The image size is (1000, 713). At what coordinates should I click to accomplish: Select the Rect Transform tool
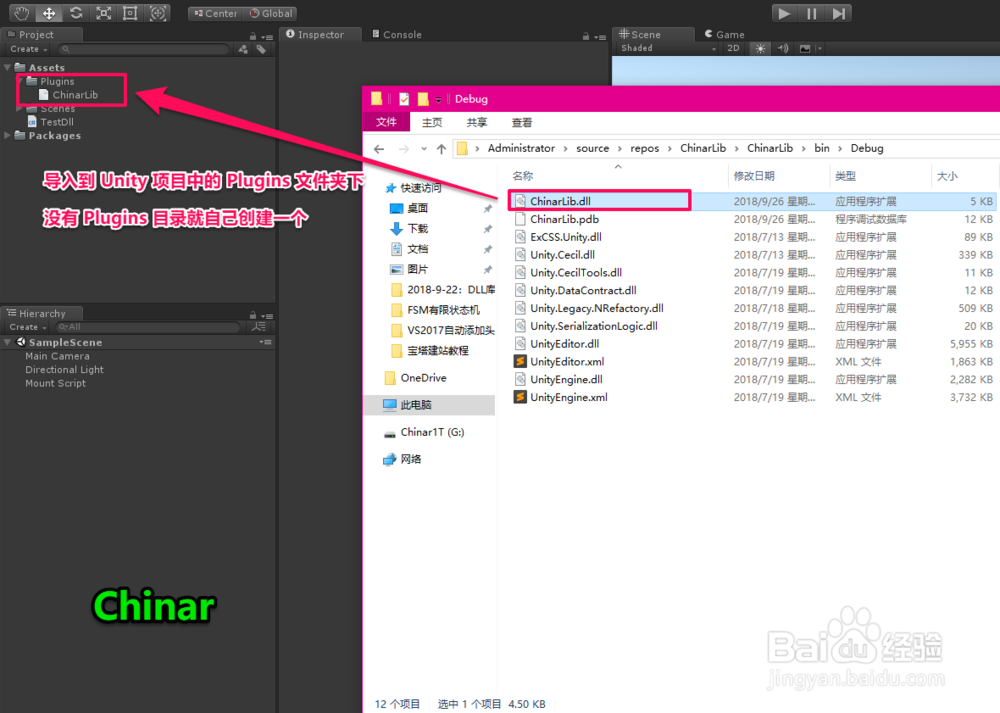130,13
